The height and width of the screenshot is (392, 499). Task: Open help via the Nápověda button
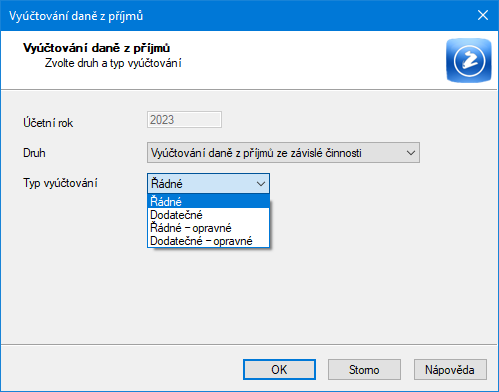point(450,369)
